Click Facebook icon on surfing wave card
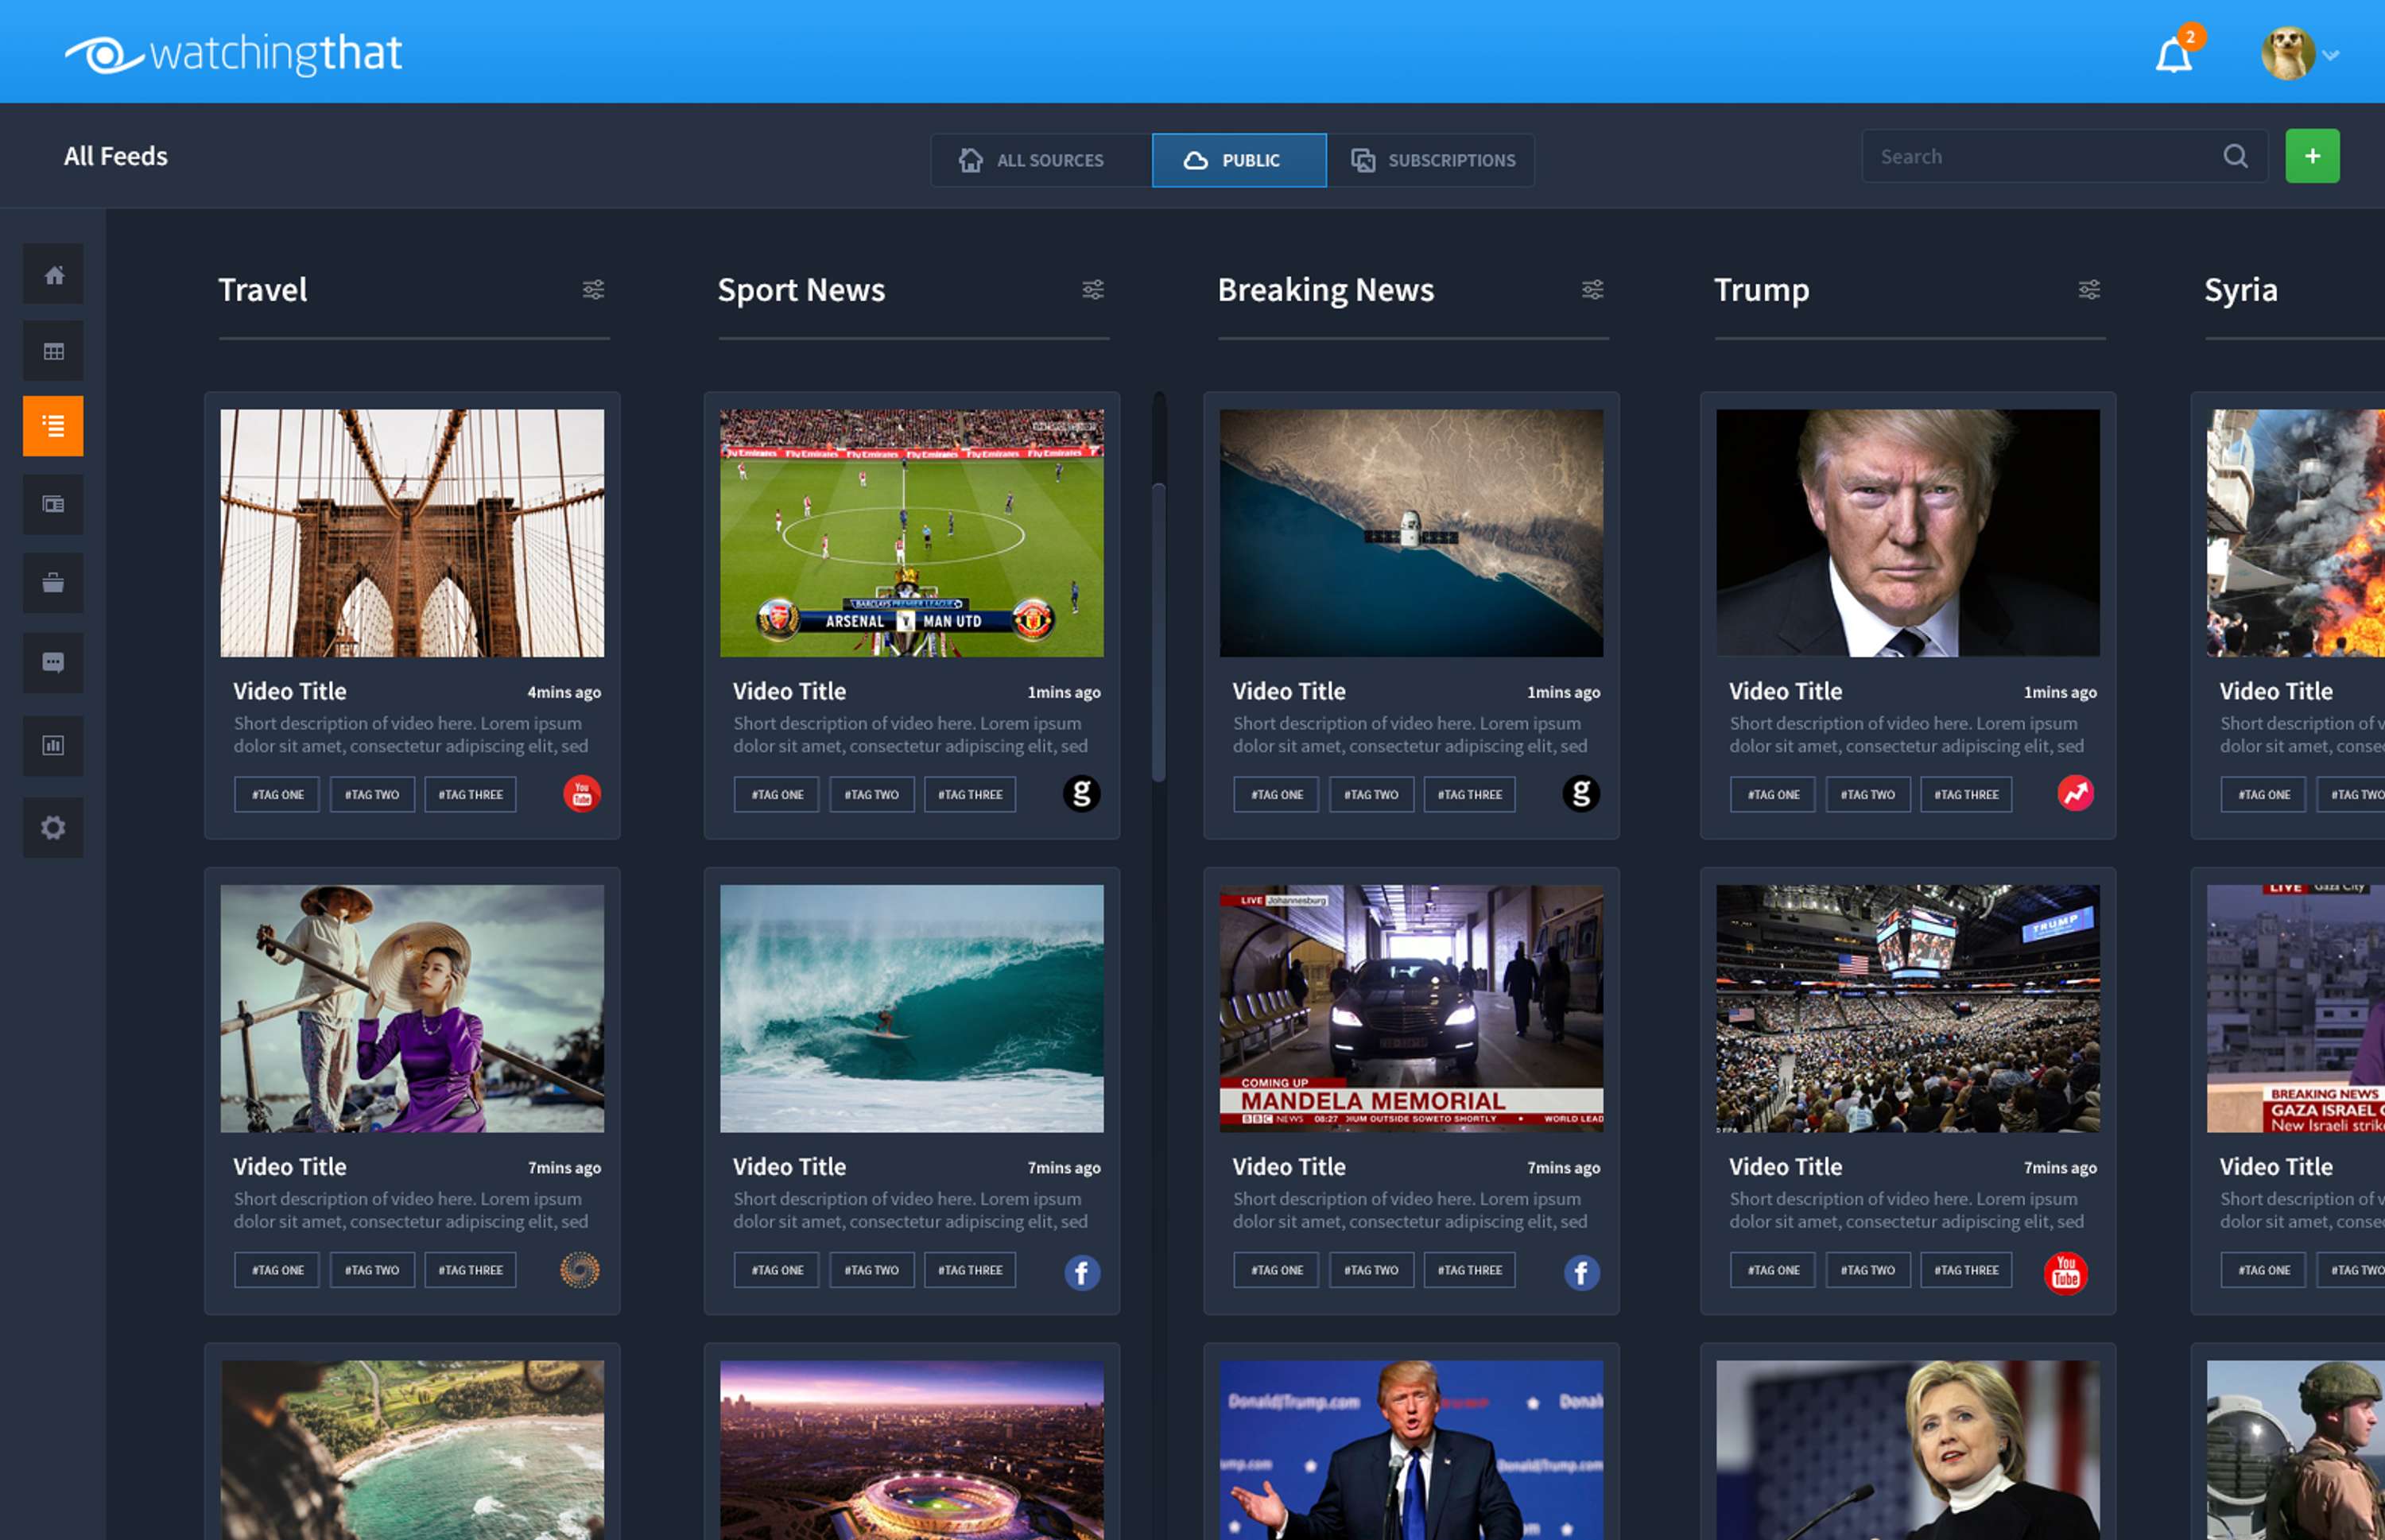This screenshot has height=1540, width=2385. tap(1082, 1273)
